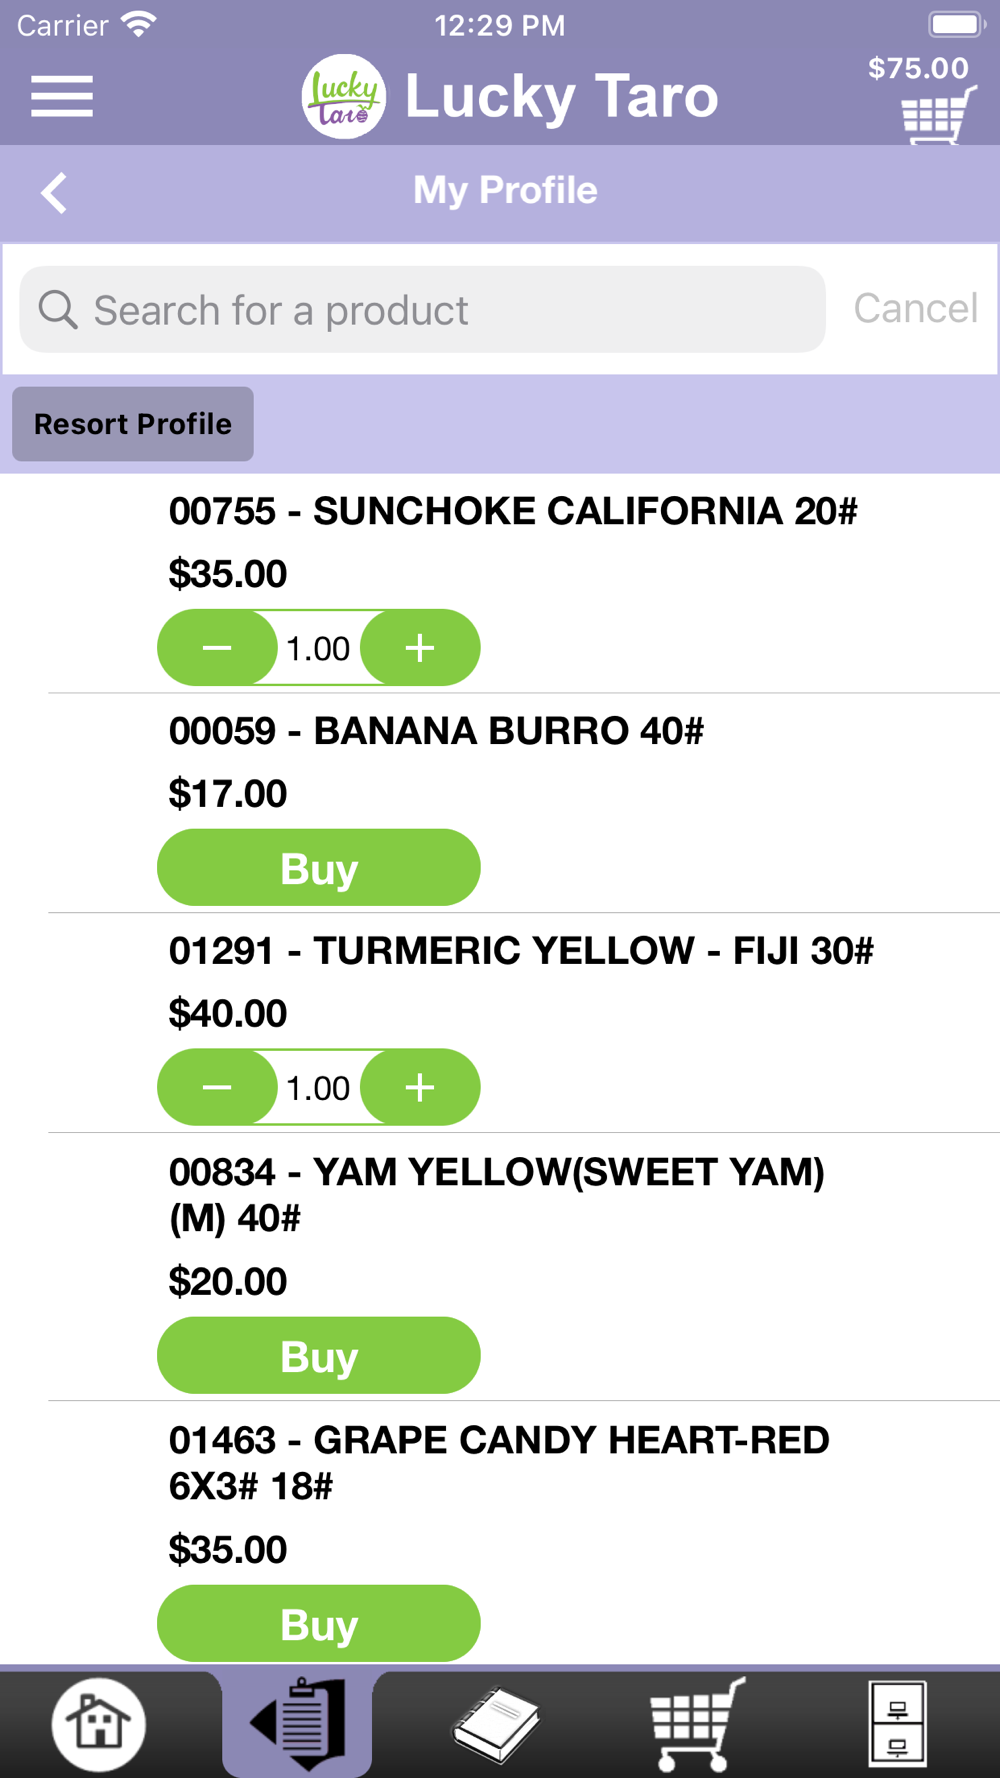This screenshot has height=1778, width=1000.
Task: Click the Search for a product field
Action: pos(440,310)
